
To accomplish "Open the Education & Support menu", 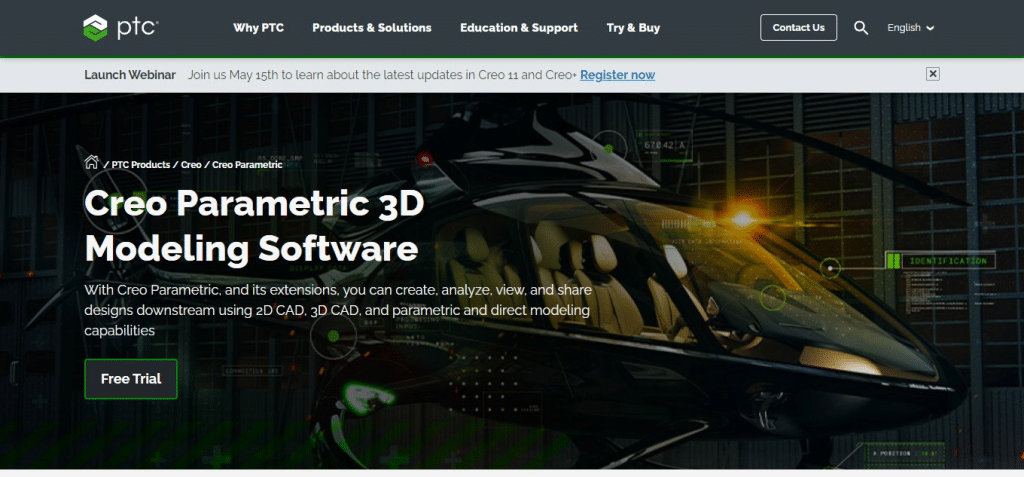I will 518,28.
